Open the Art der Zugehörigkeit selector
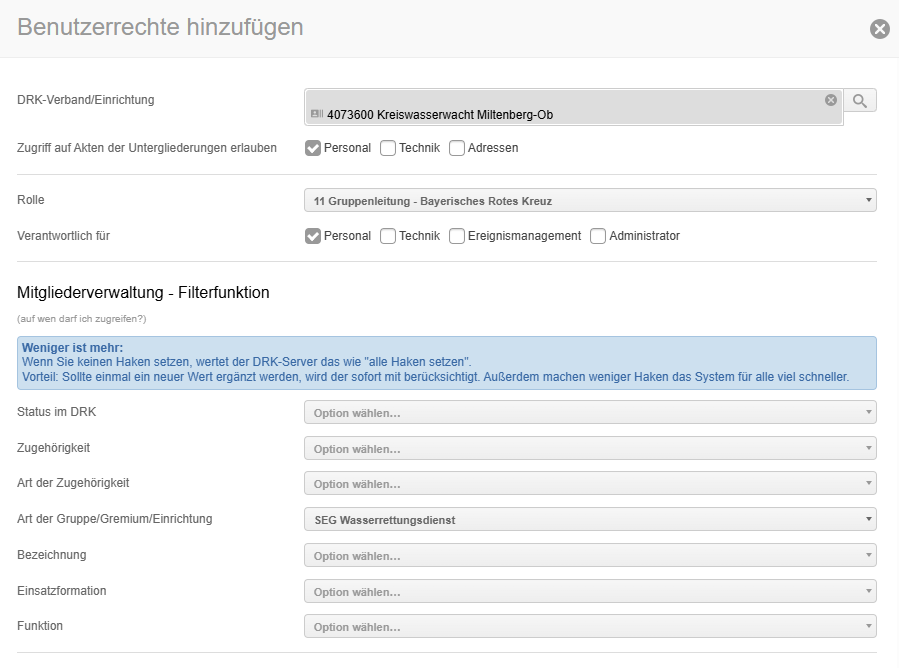899x668 pixels. coord(590,484)
